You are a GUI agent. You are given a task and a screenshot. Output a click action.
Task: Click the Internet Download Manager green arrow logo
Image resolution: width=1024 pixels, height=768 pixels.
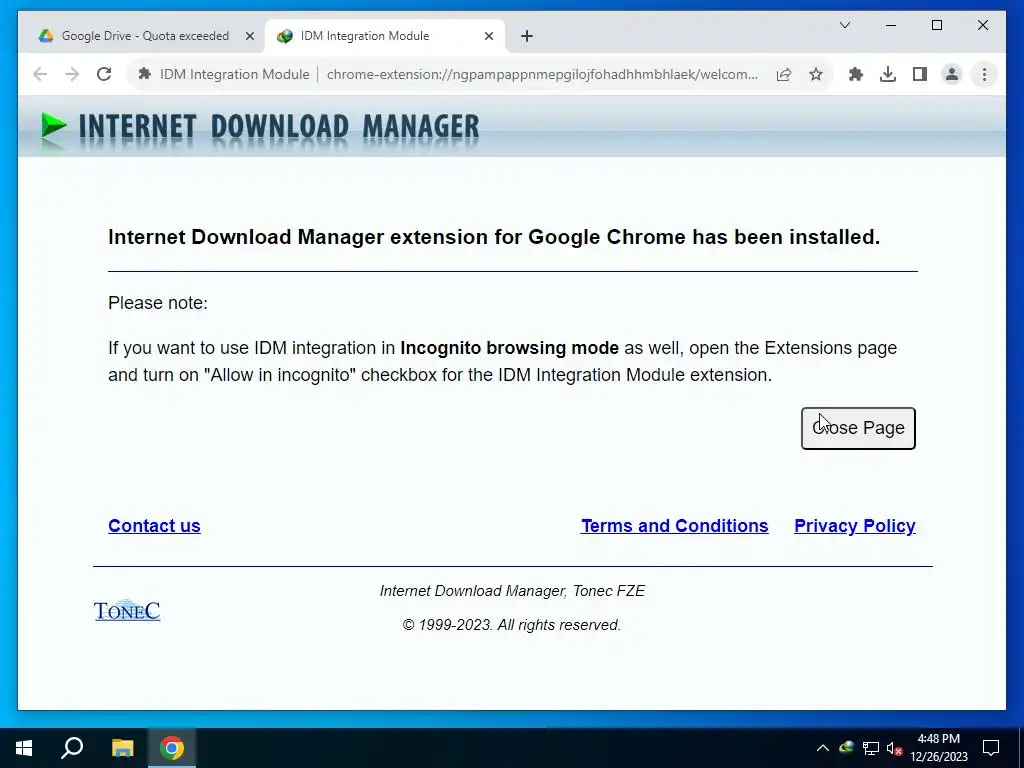tap(54, 126)
